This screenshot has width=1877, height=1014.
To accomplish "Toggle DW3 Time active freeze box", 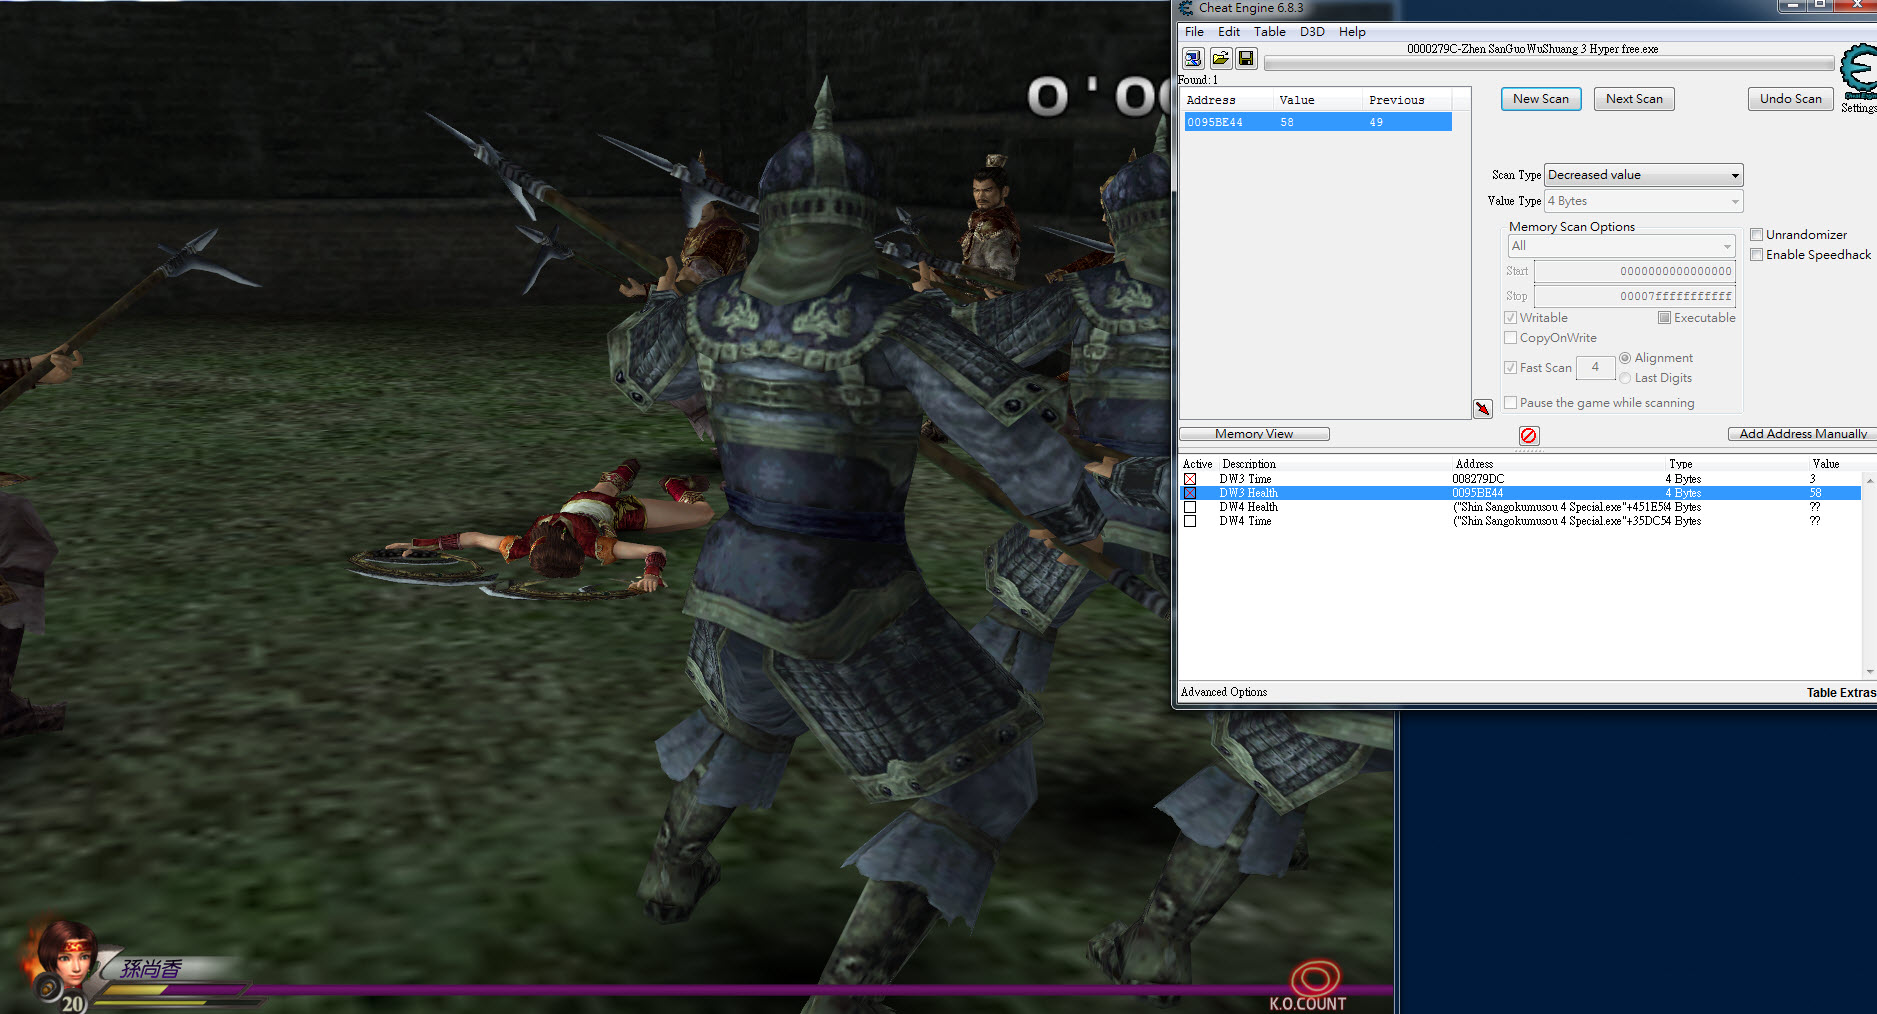I will pos(1190,479).
